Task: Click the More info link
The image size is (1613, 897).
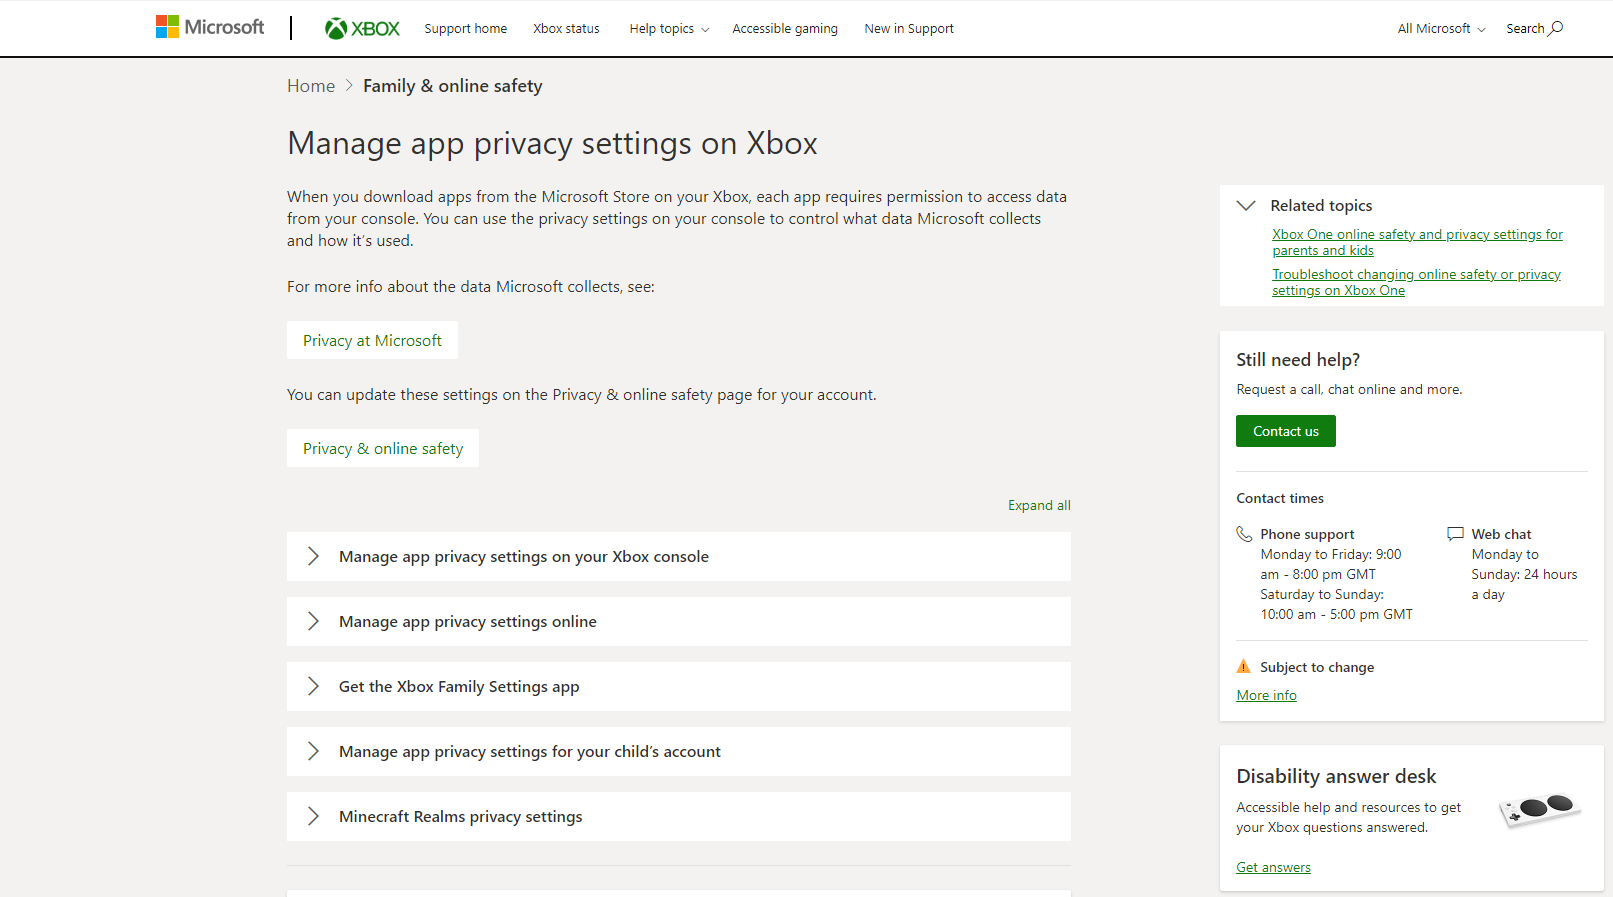Action: (1266, 695)
